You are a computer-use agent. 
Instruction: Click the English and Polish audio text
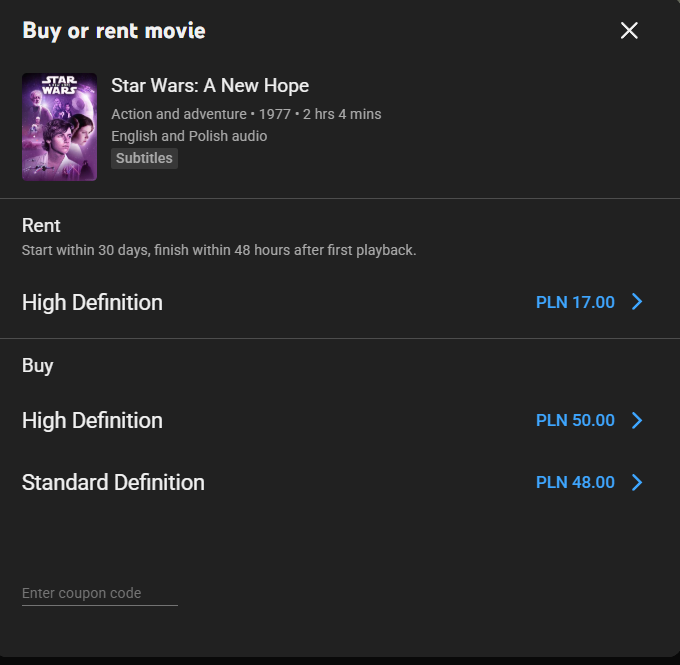(189, 136)
